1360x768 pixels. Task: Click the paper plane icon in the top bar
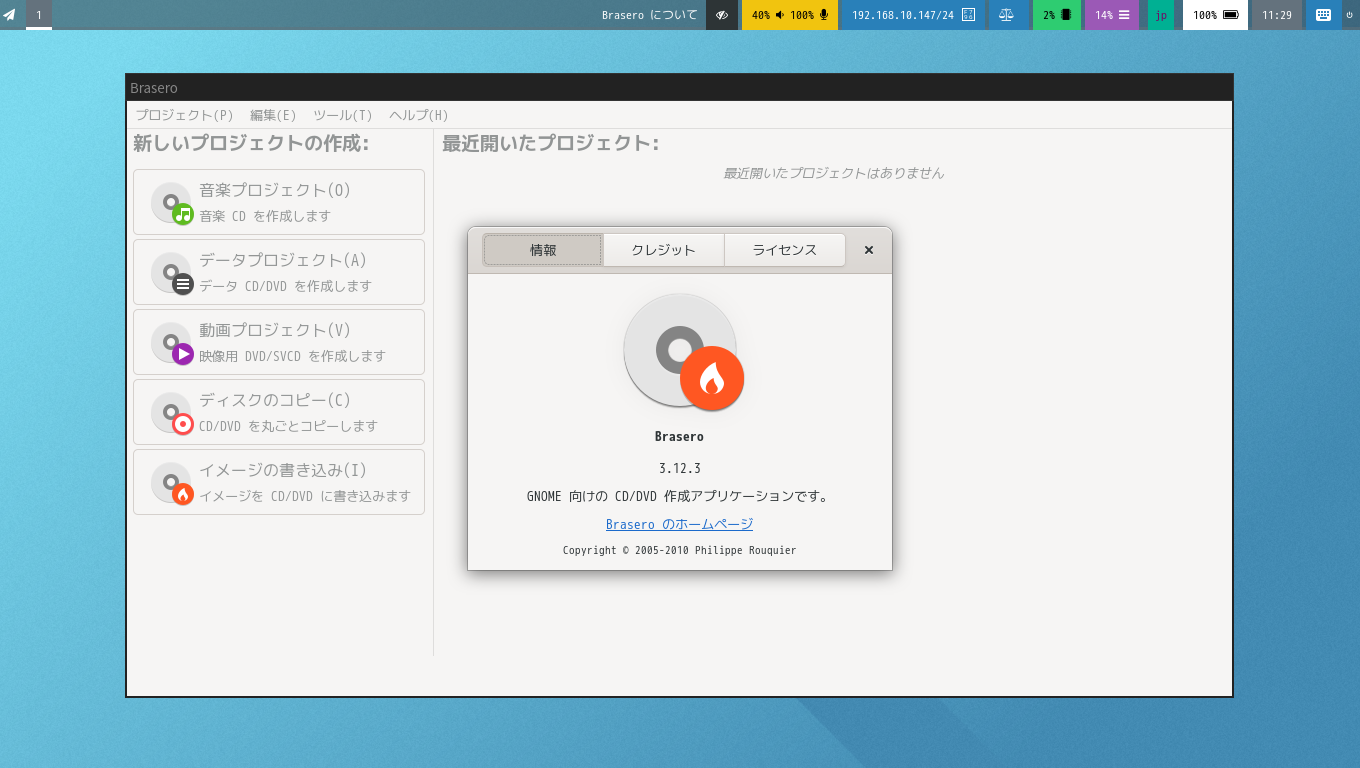click(x=10, y=15)
